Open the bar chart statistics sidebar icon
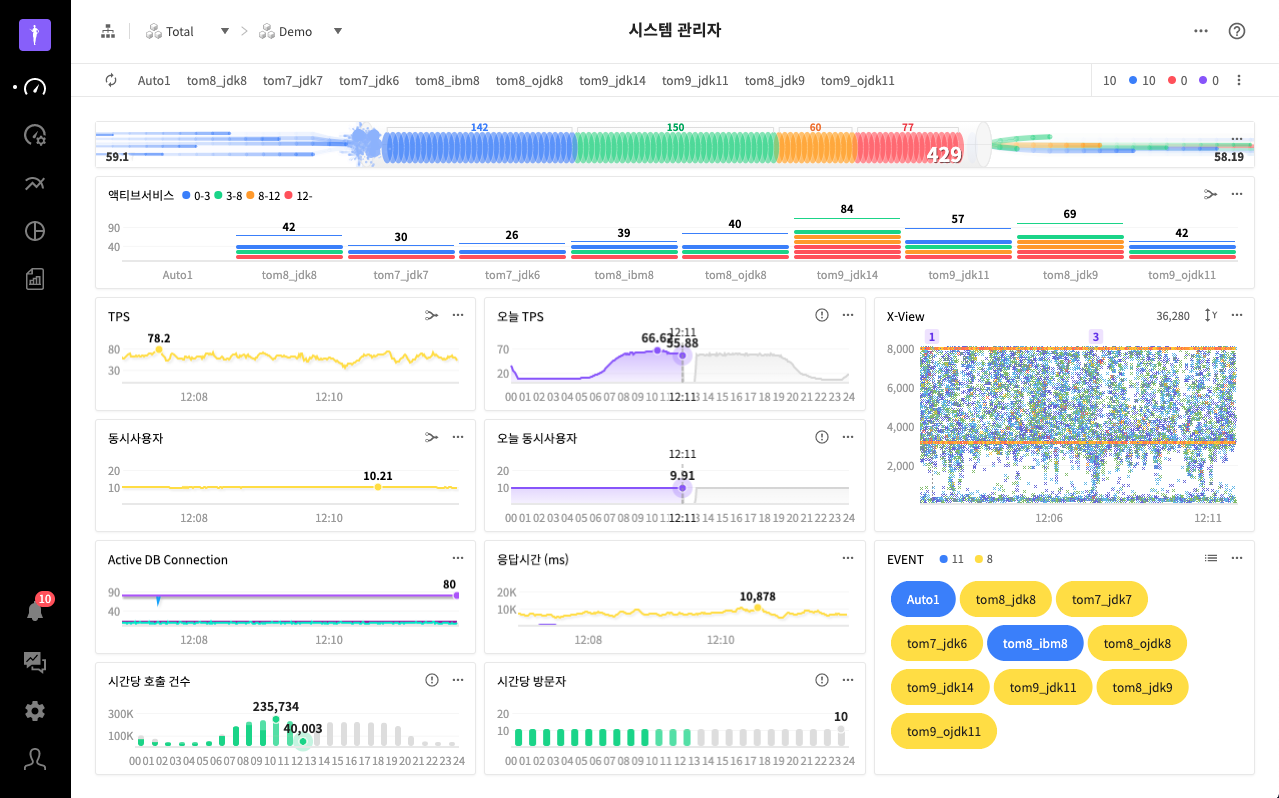 point(34,279)
